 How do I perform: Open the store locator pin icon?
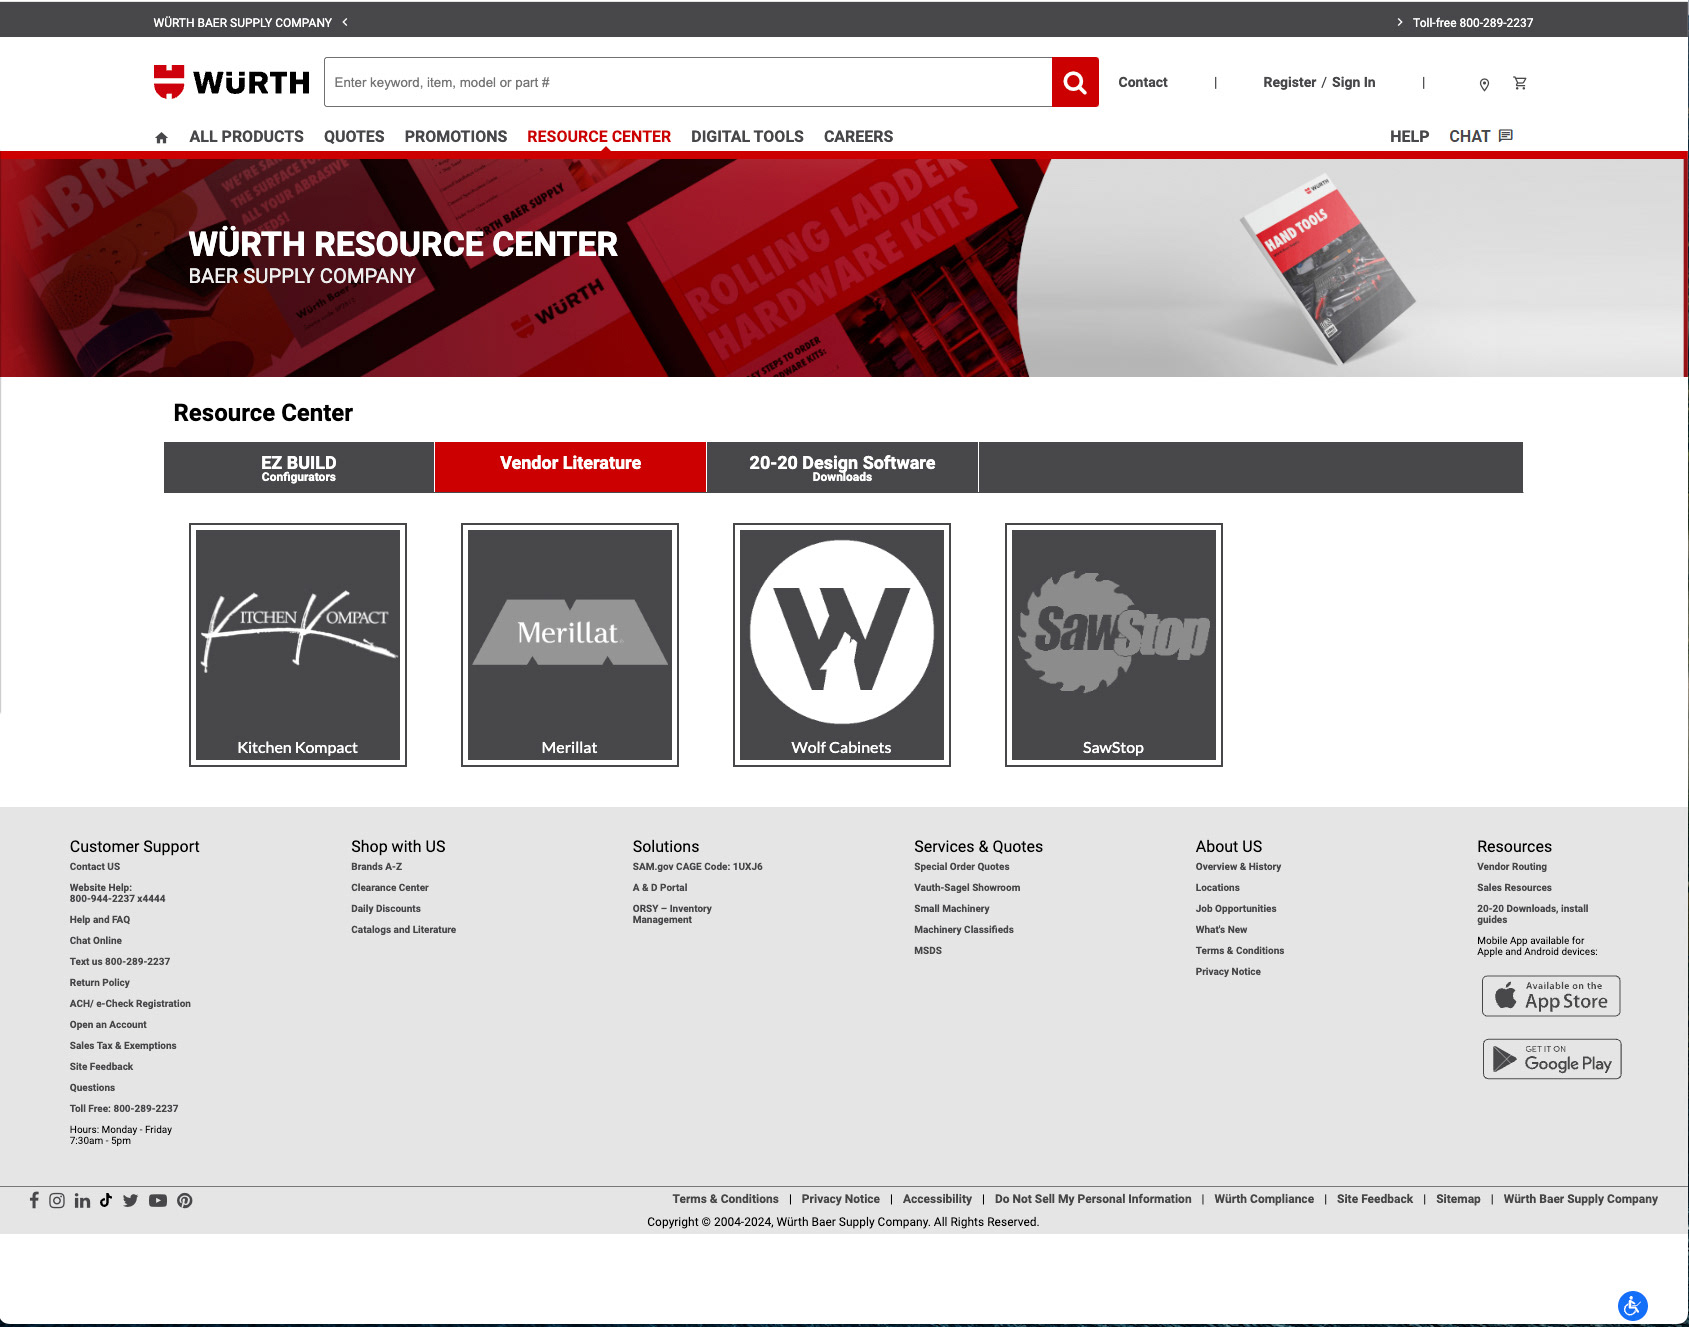1484,84
